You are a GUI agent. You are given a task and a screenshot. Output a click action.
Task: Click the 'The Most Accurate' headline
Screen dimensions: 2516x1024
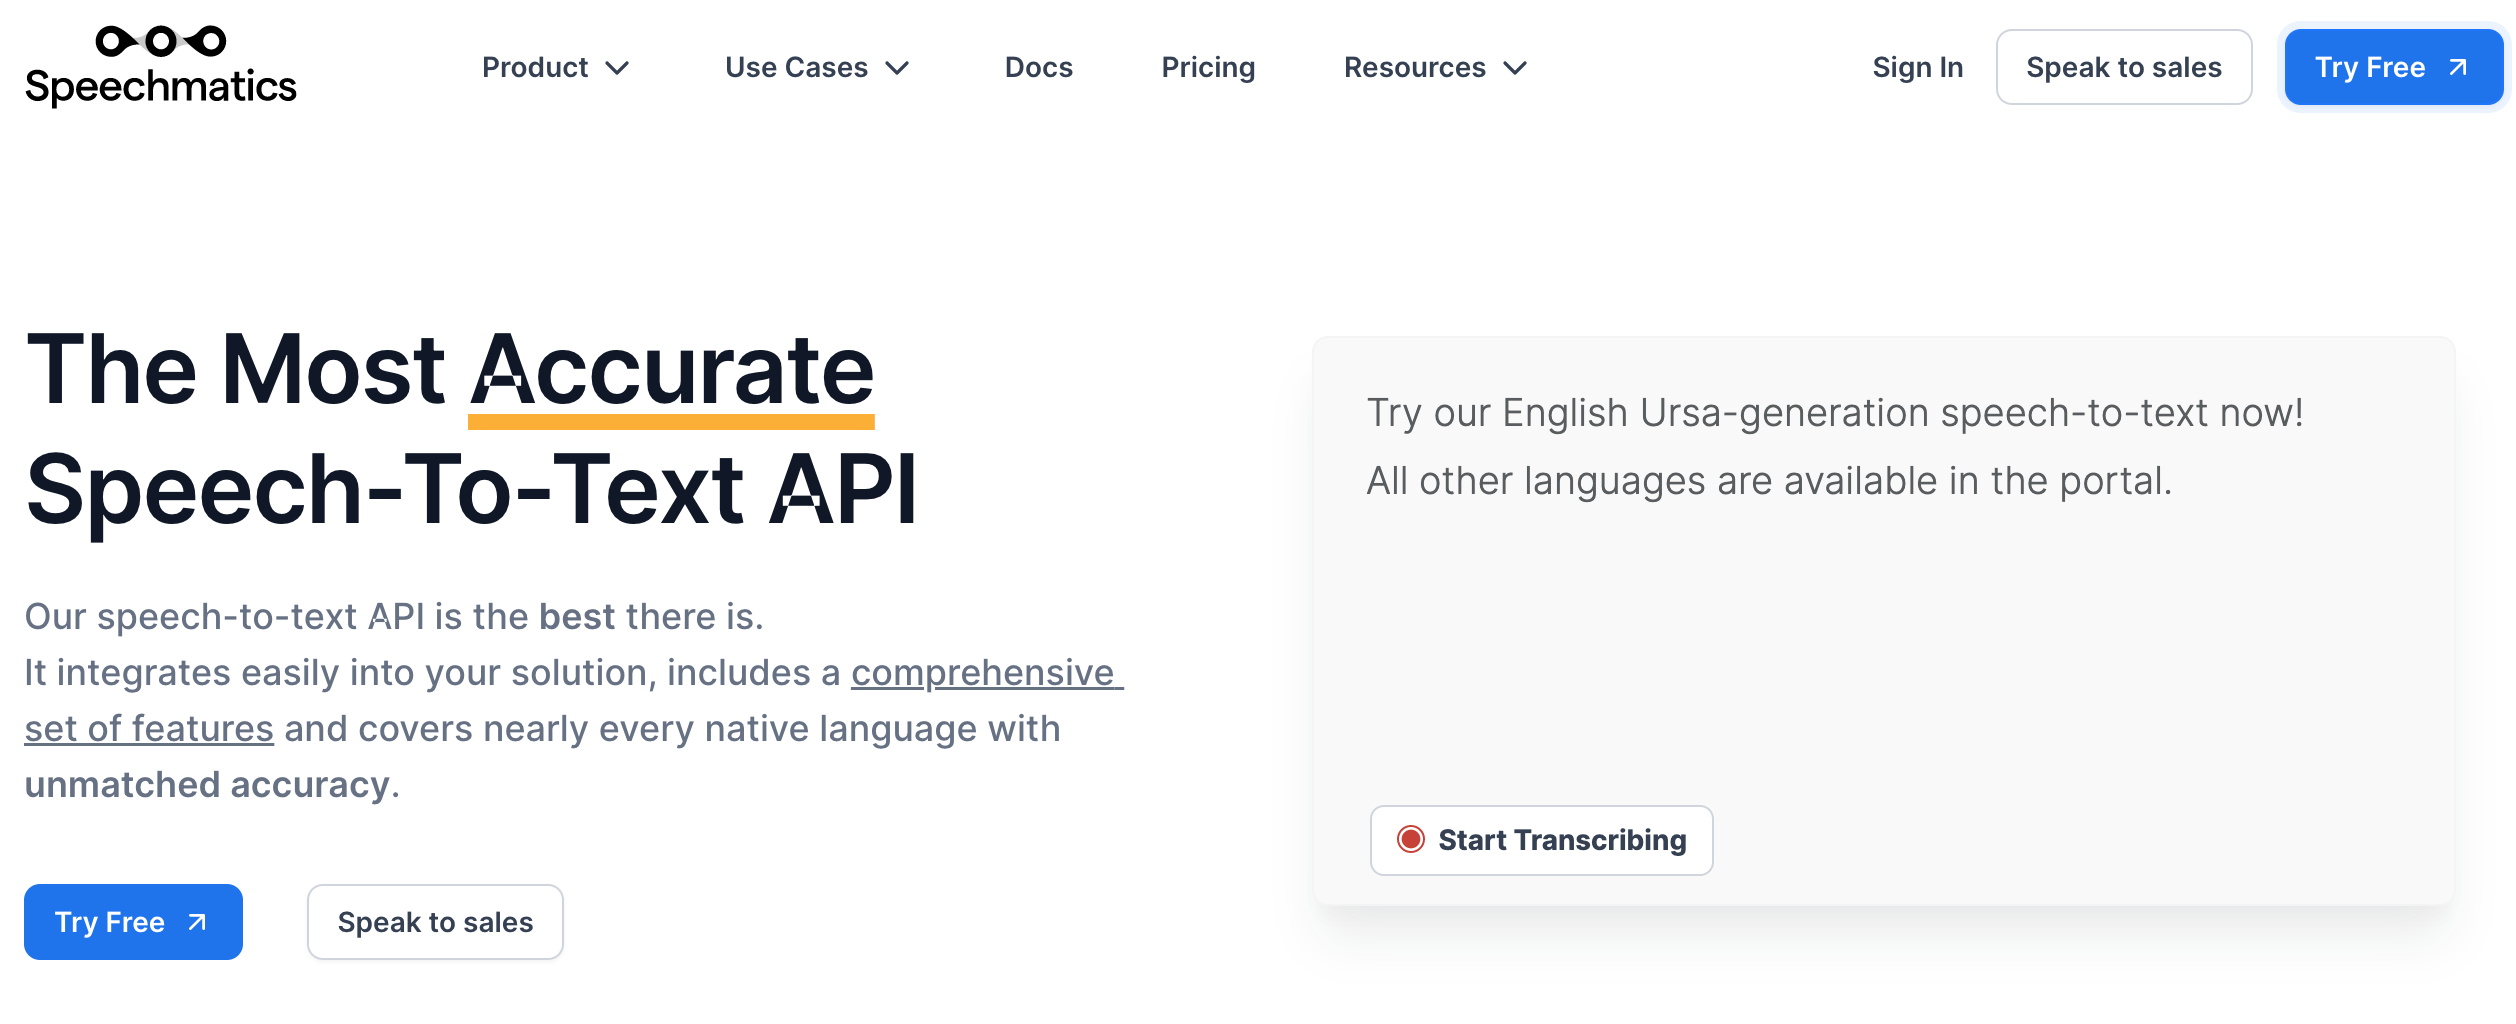pyautogui.click(x=450, y=370)
